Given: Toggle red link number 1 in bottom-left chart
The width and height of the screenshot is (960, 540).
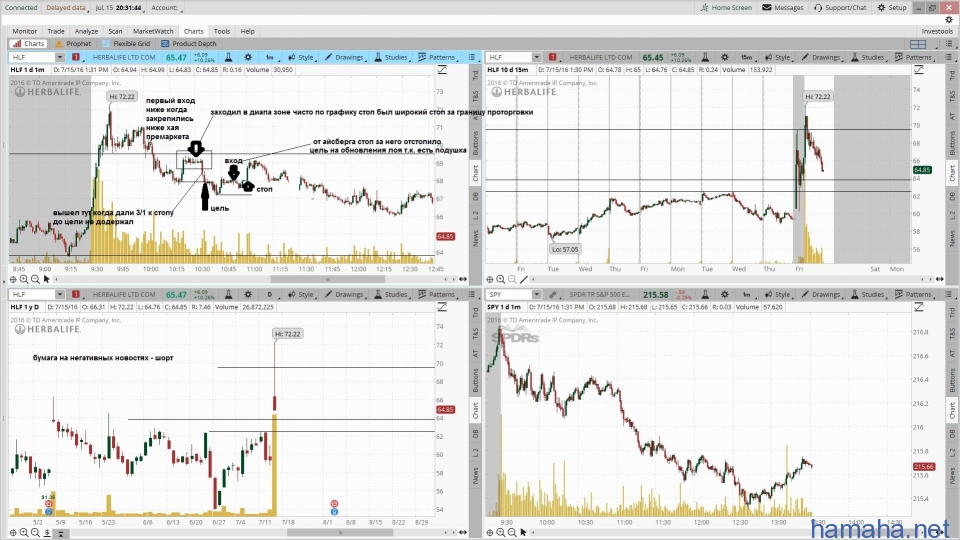Looking at the screenshot, I should click(x=76, y=294).
